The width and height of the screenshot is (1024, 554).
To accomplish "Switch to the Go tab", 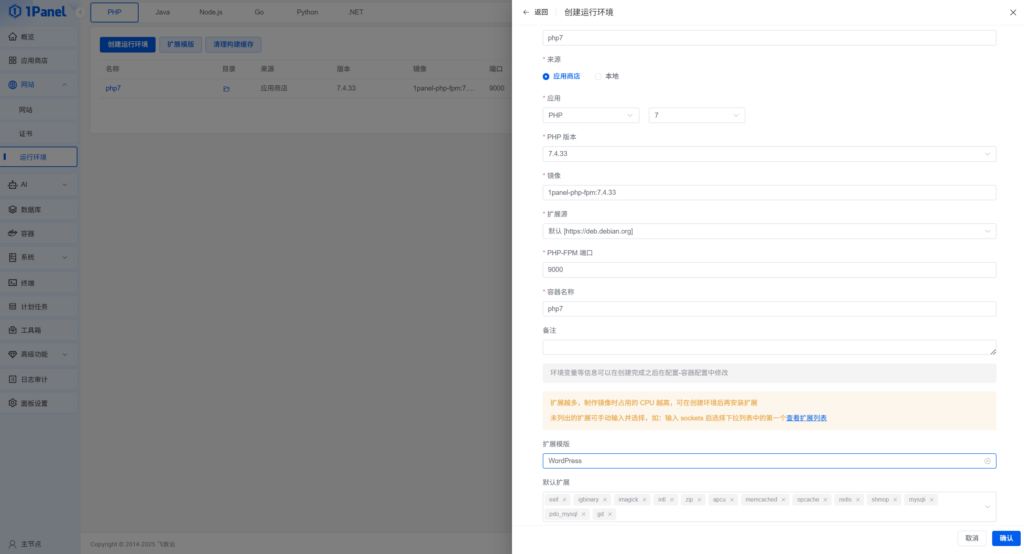I will click(259, 12).
